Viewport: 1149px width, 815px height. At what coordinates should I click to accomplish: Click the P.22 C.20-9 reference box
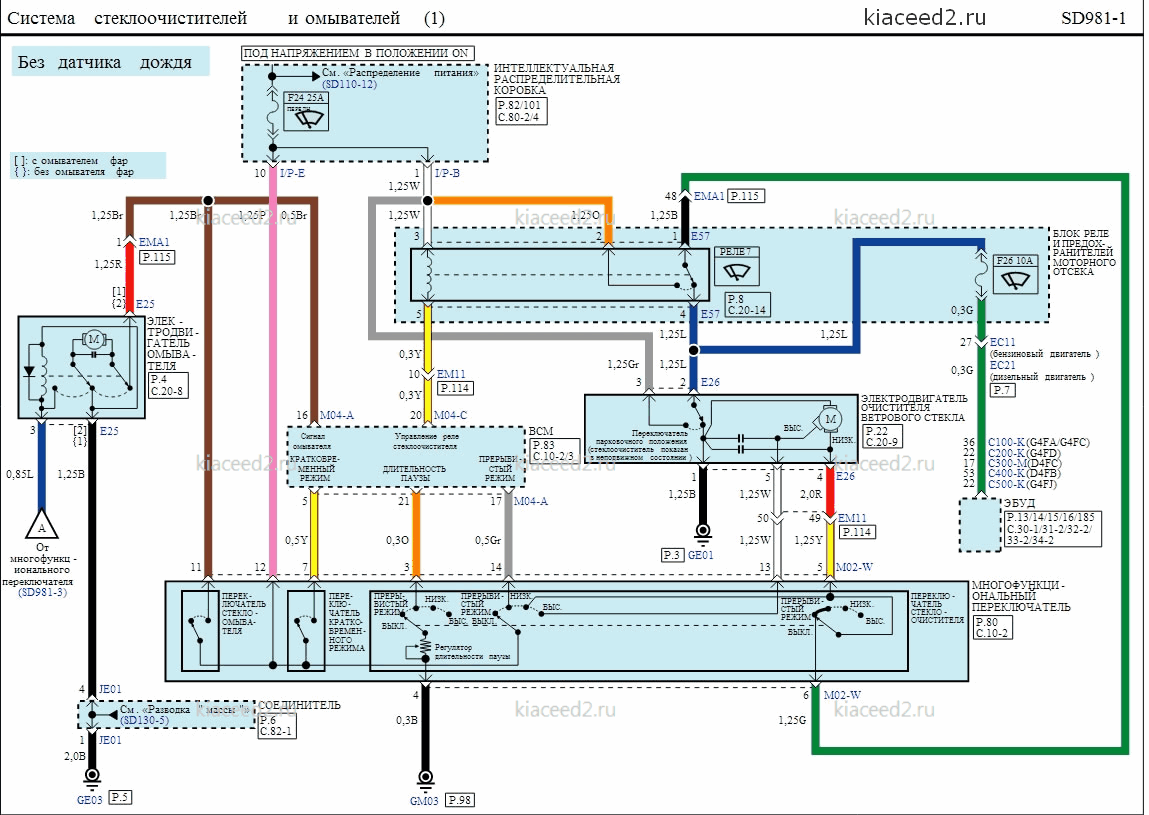click(882, 437)
